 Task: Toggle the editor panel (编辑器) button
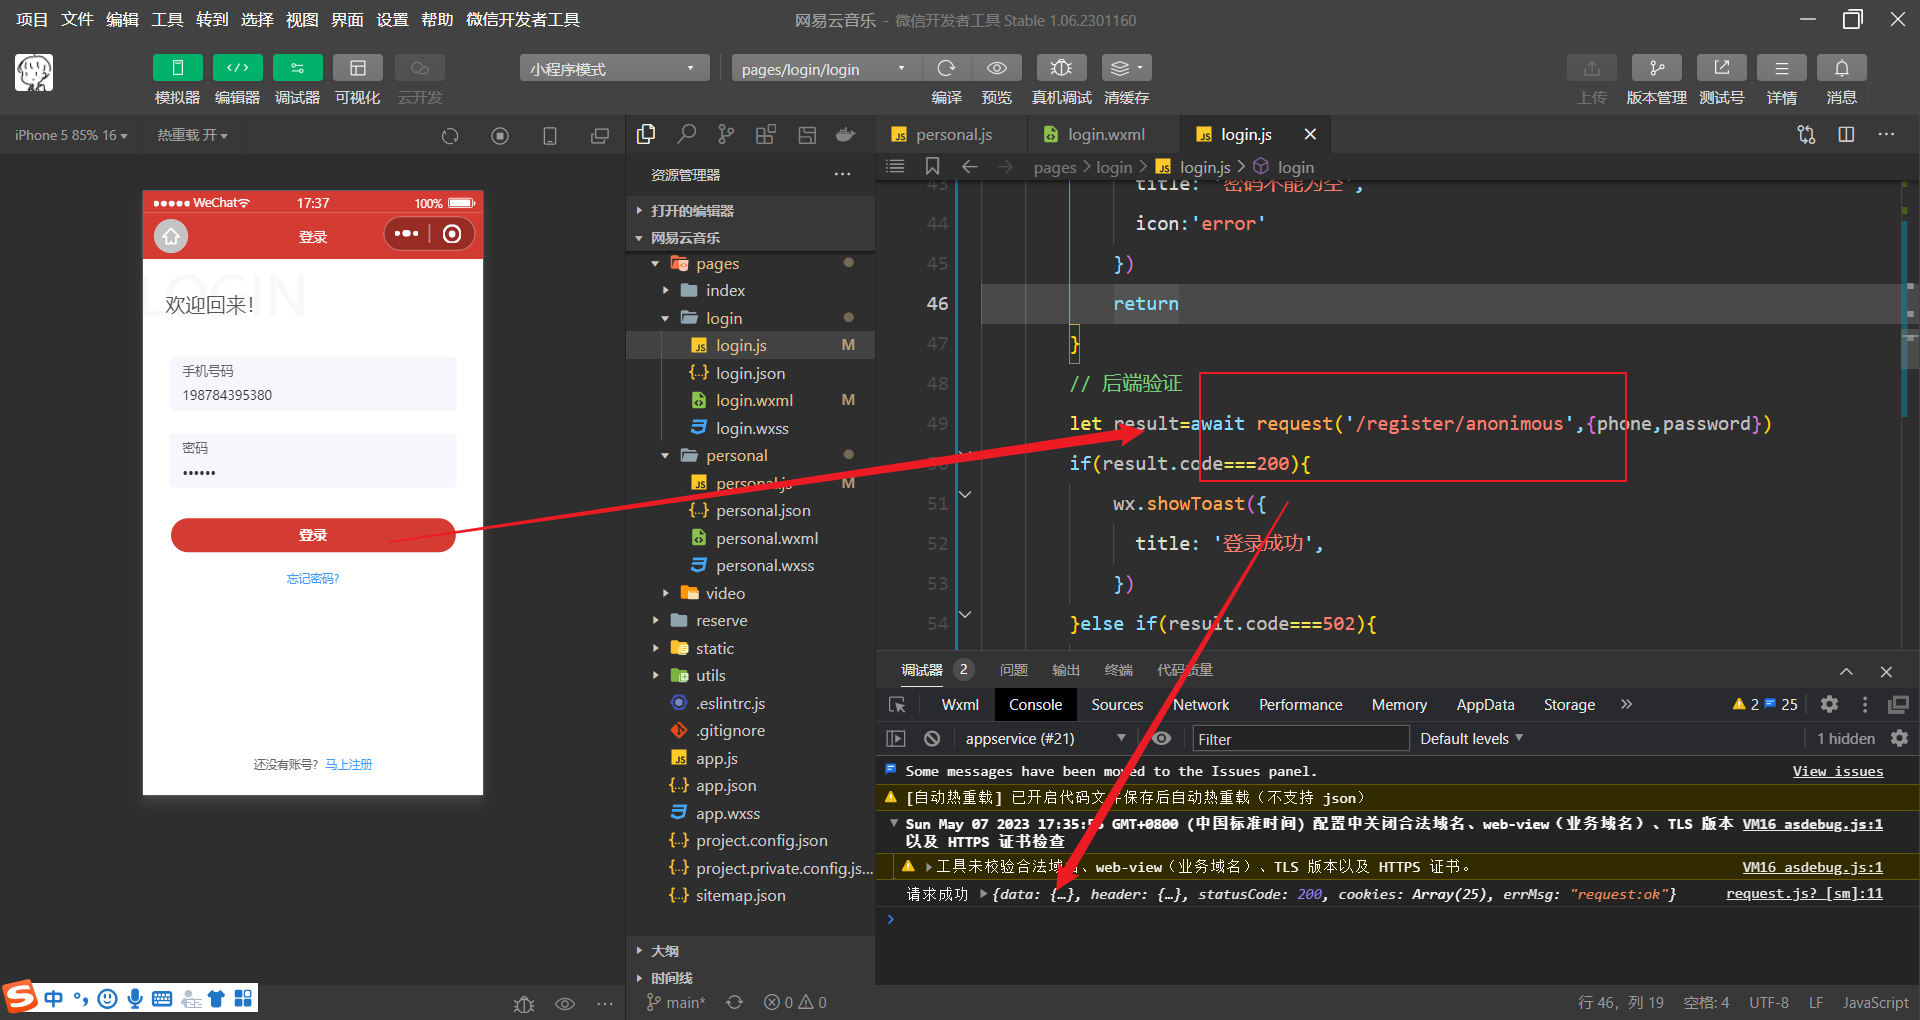(x=237, y=68)
